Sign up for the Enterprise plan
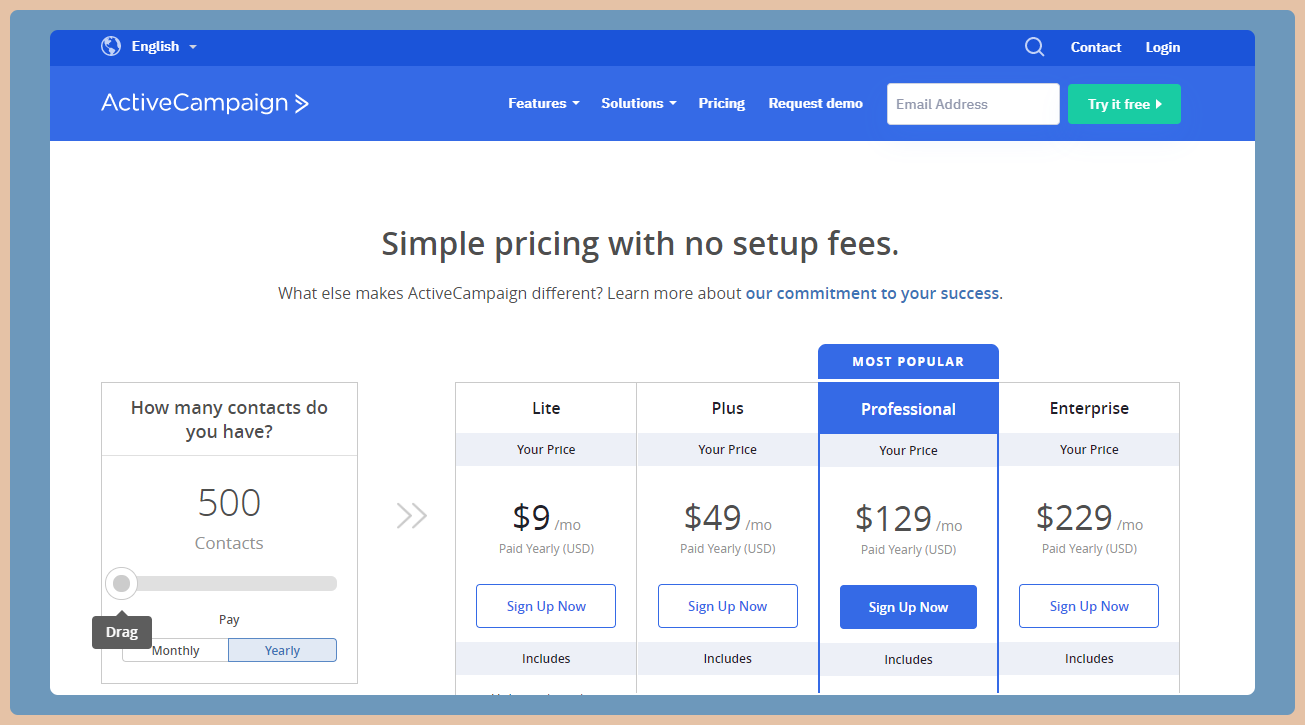The height and width of the screenshot is (725, 1305). pyautogui.click(x=1089, y=606)
